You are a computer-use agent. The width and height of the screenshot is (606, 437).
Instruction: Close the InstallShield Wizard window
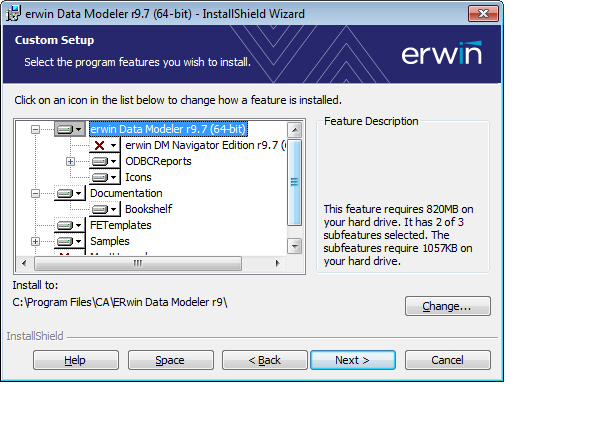tap(483, 14)
